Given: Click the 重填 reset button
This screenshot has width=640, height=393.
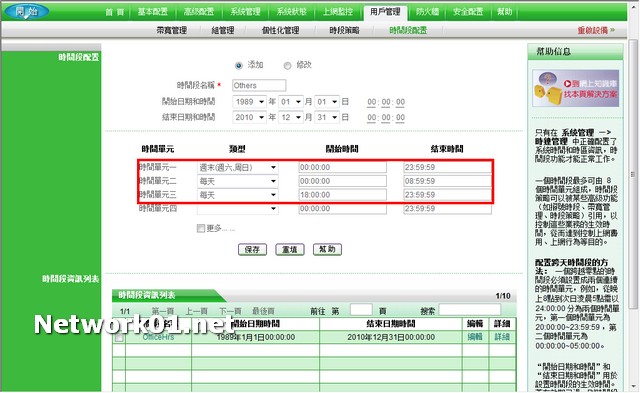Looking at the screenshot, I should coord(290,249).
